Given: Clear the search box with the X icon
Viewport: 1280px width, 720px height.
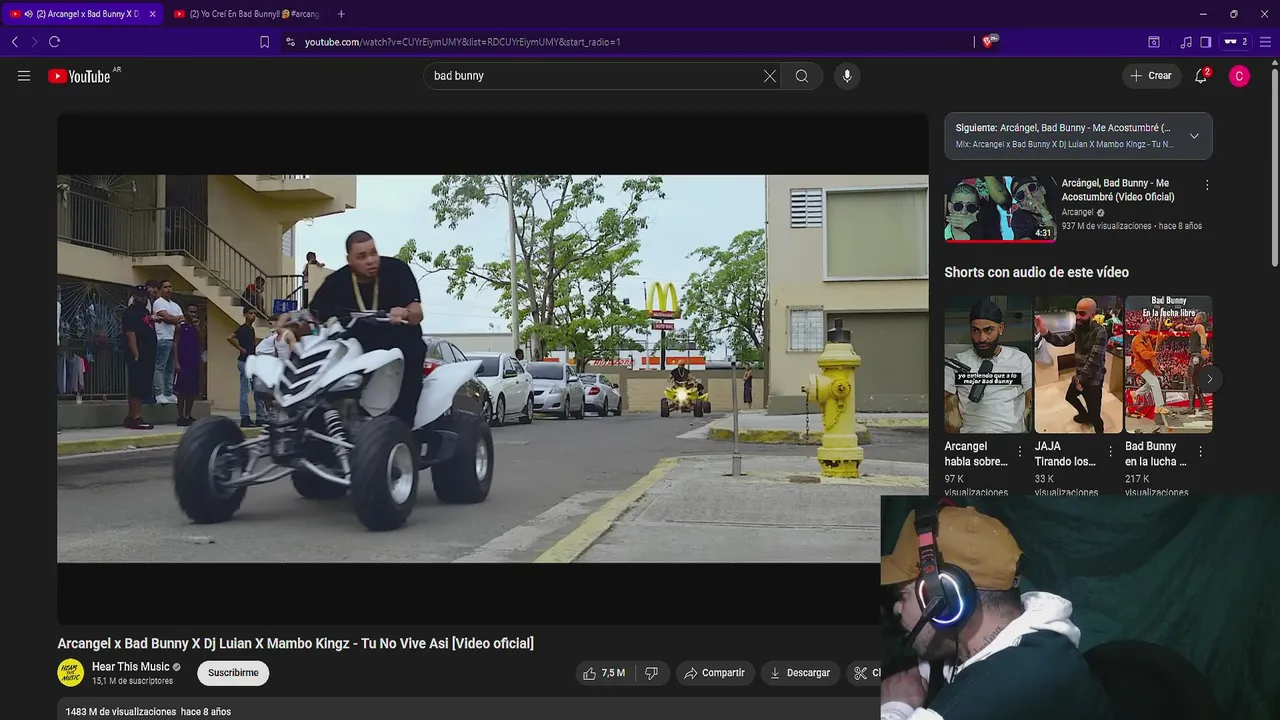Looking at the screenshot, I should (x=770, y=76).
